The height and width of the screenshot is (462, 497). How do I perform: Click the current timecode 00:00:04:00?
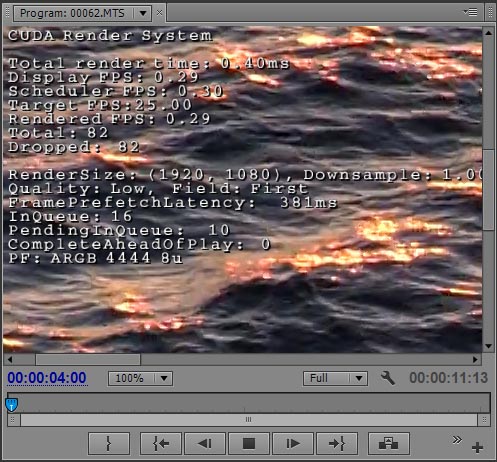point(47,378)
